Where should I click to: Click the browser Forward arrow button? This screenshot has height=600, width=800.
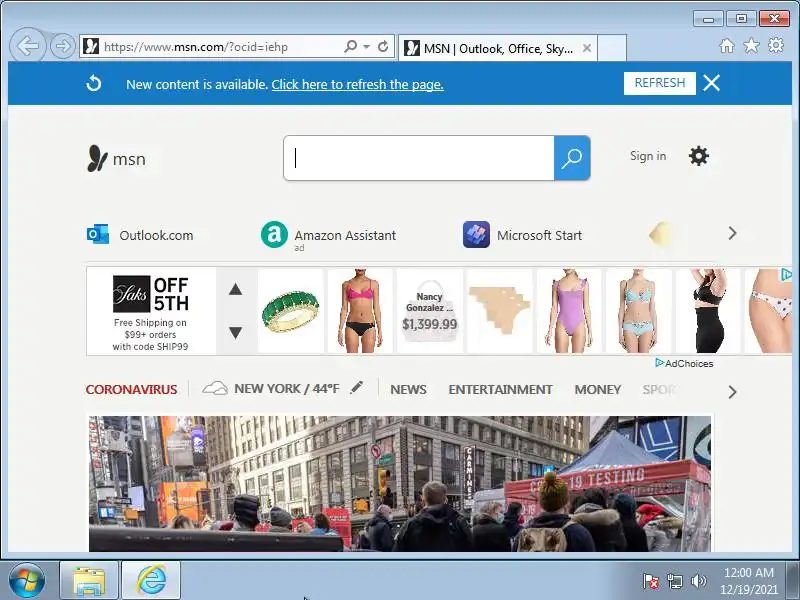pos(63,46)
